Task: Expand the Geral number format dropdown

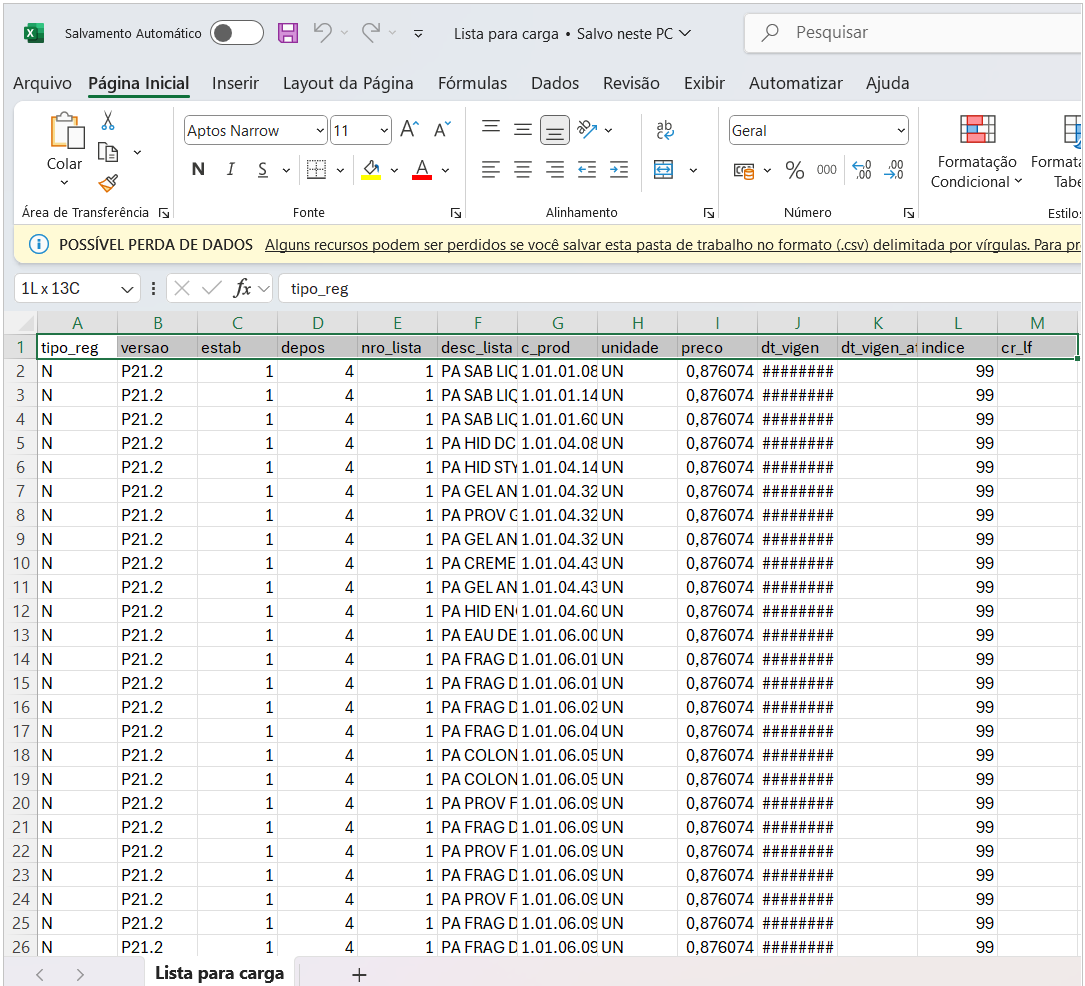Action: point(901,131)
